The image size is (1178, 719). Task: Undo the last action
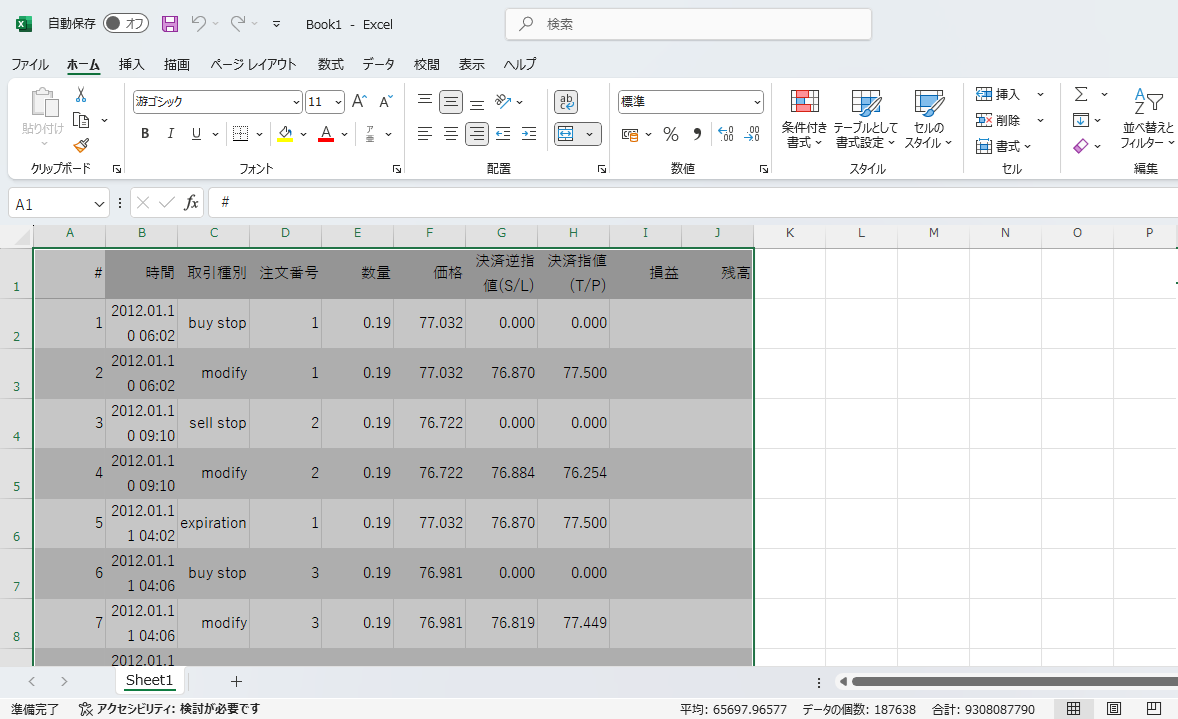(198, 24)
